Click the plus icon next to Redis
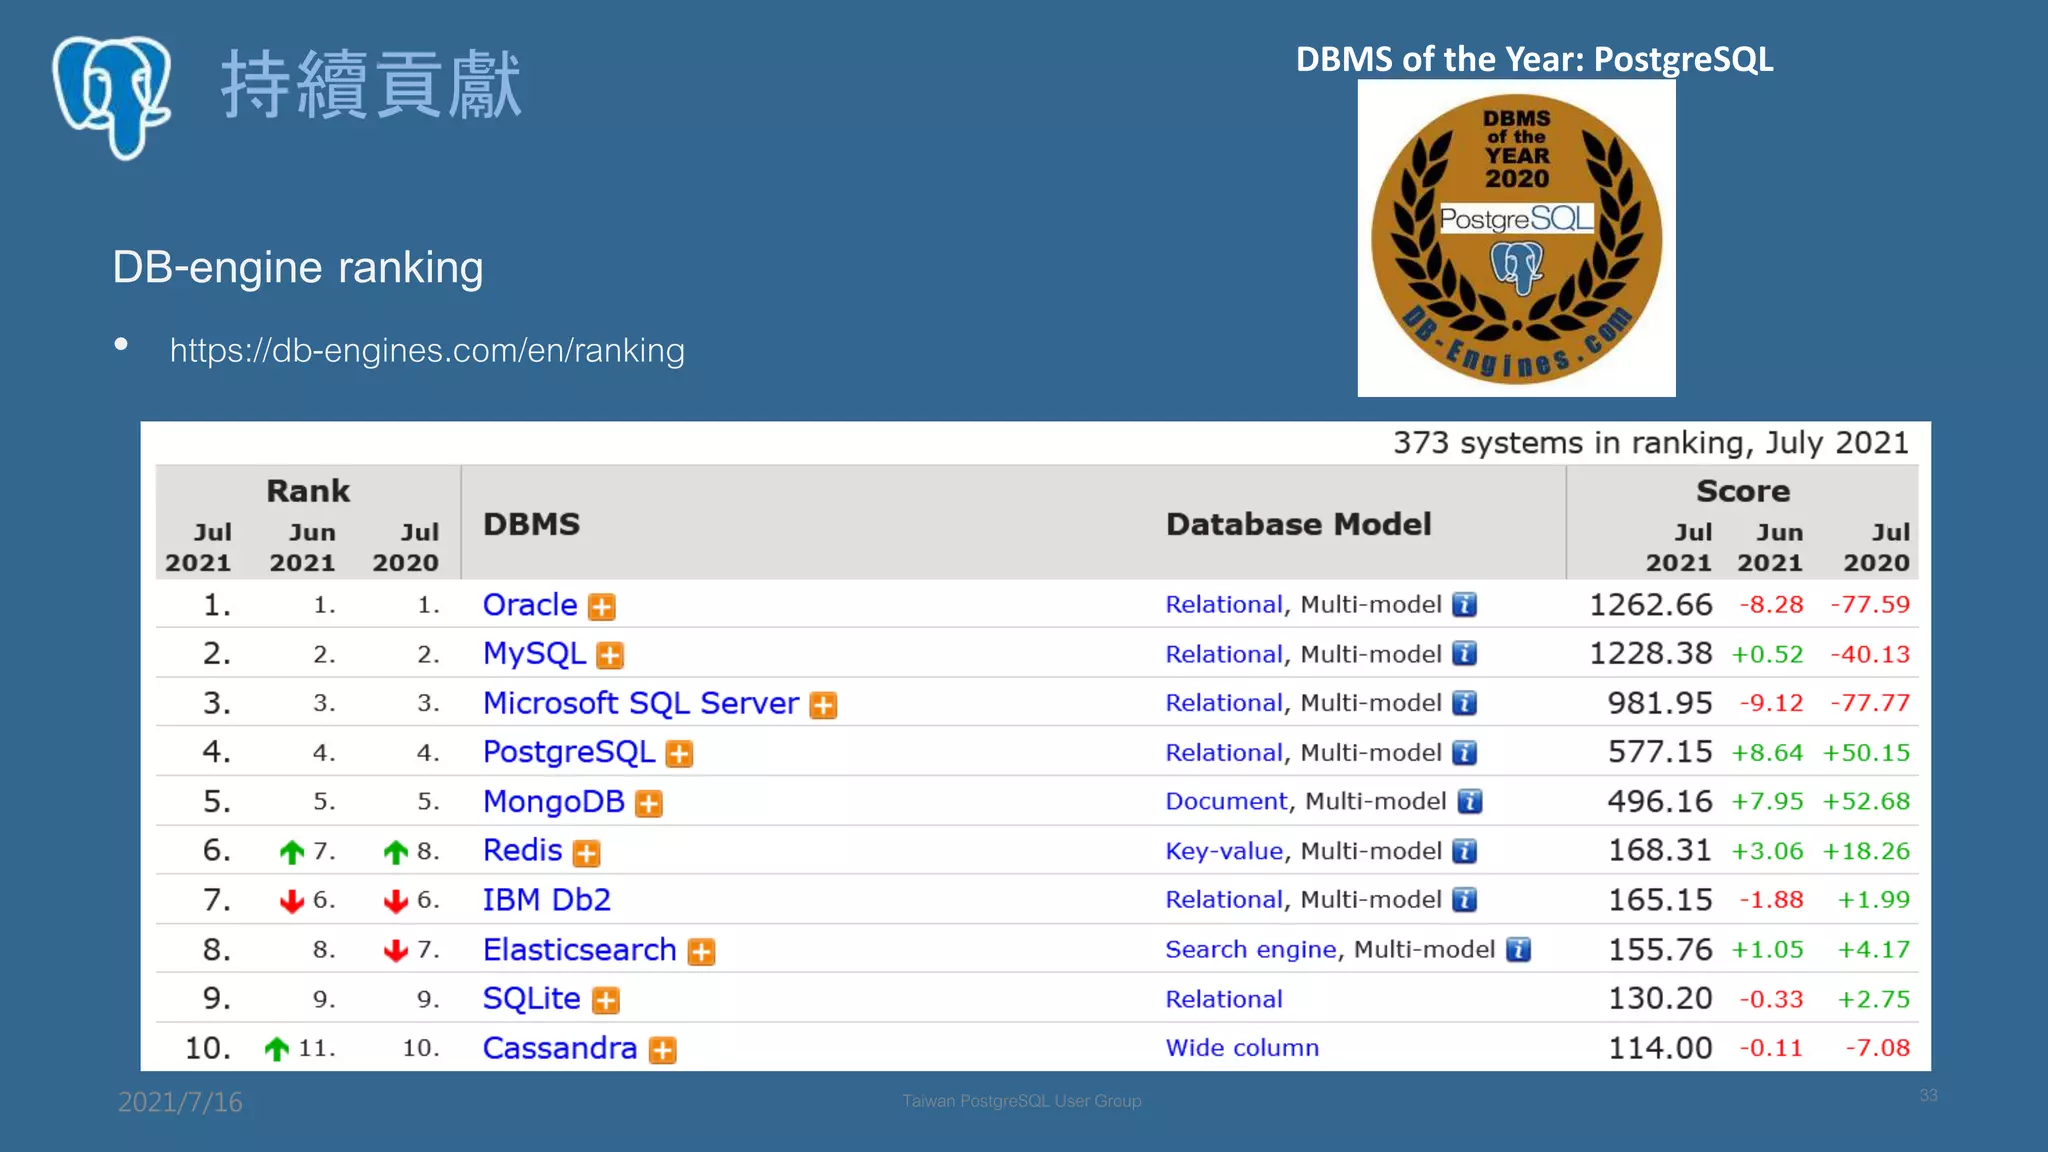 pos(586,853)
